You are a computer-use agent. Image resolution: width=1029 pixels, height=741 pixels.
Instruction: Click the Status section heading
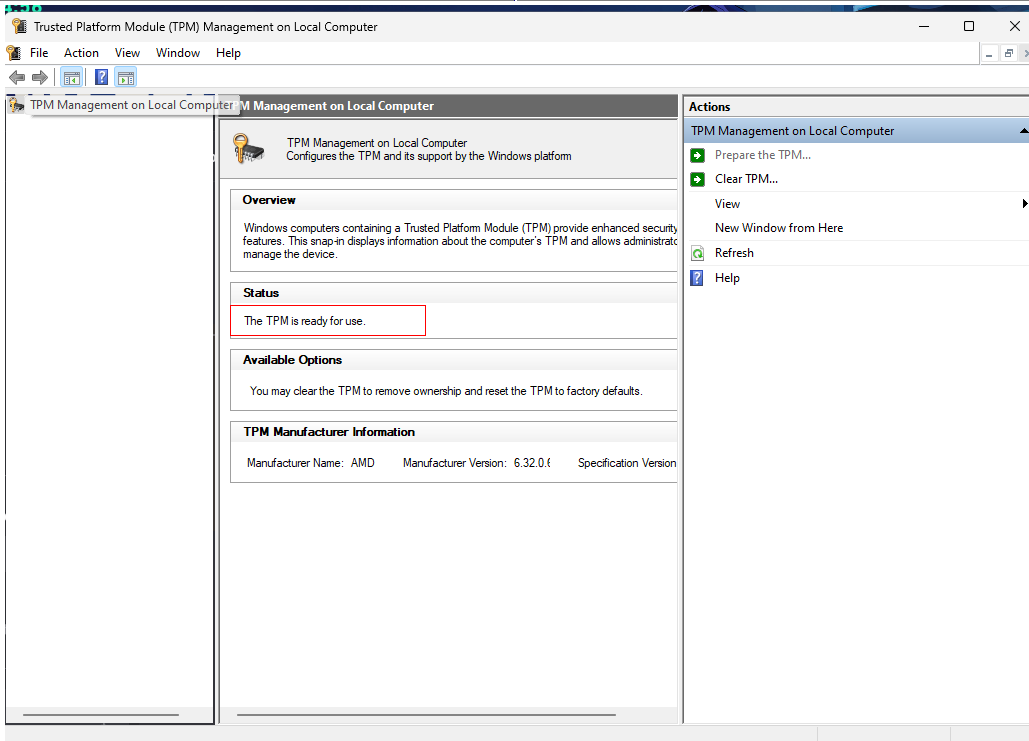261,293
